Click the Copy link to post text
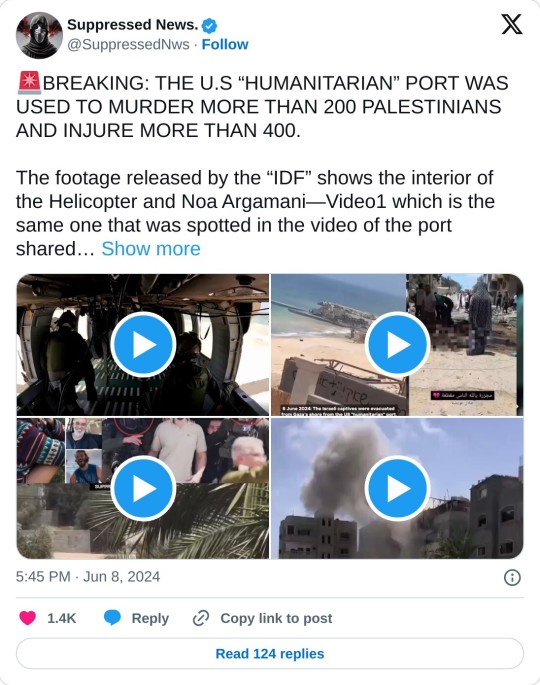The image size is (540, 685). coord(276,618)
